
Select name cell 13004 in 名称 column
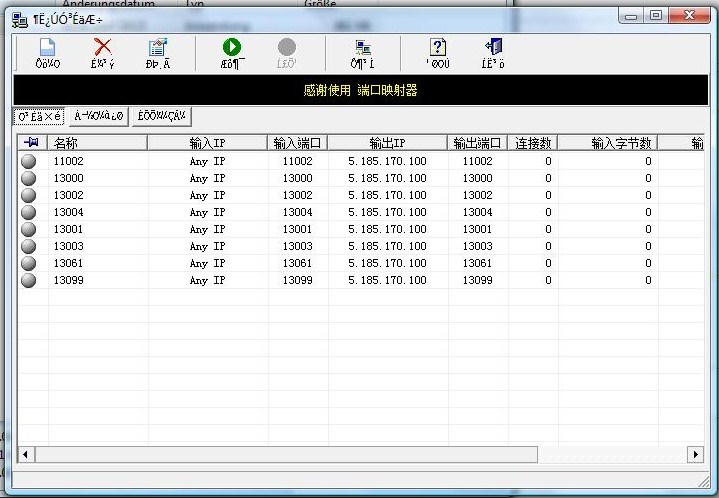click(x=69, y=212)
